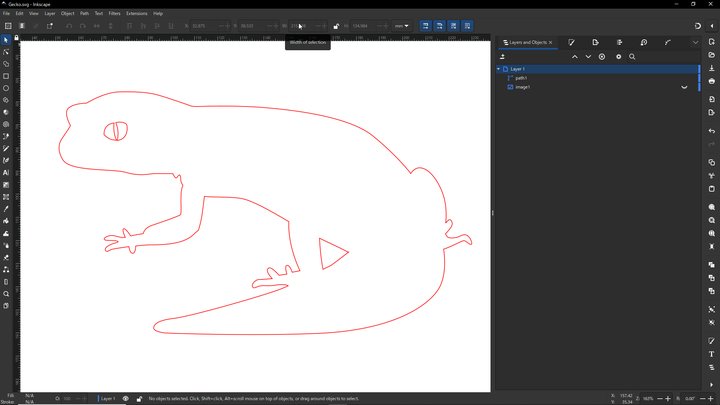Select the Connector tool

6,270
